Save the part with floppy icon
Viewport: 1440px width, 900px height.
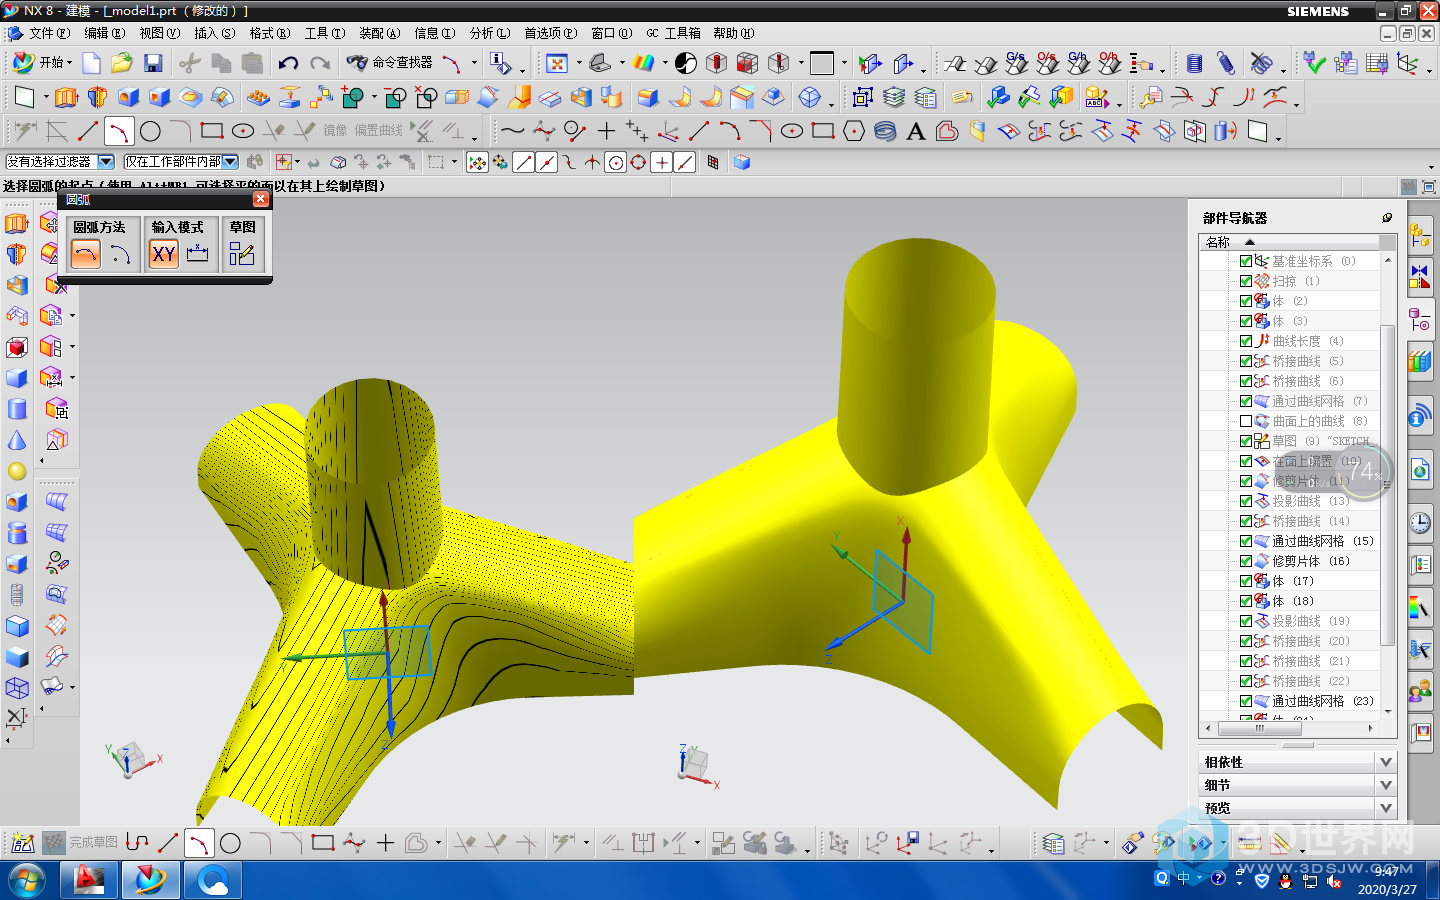coord(153,63)
